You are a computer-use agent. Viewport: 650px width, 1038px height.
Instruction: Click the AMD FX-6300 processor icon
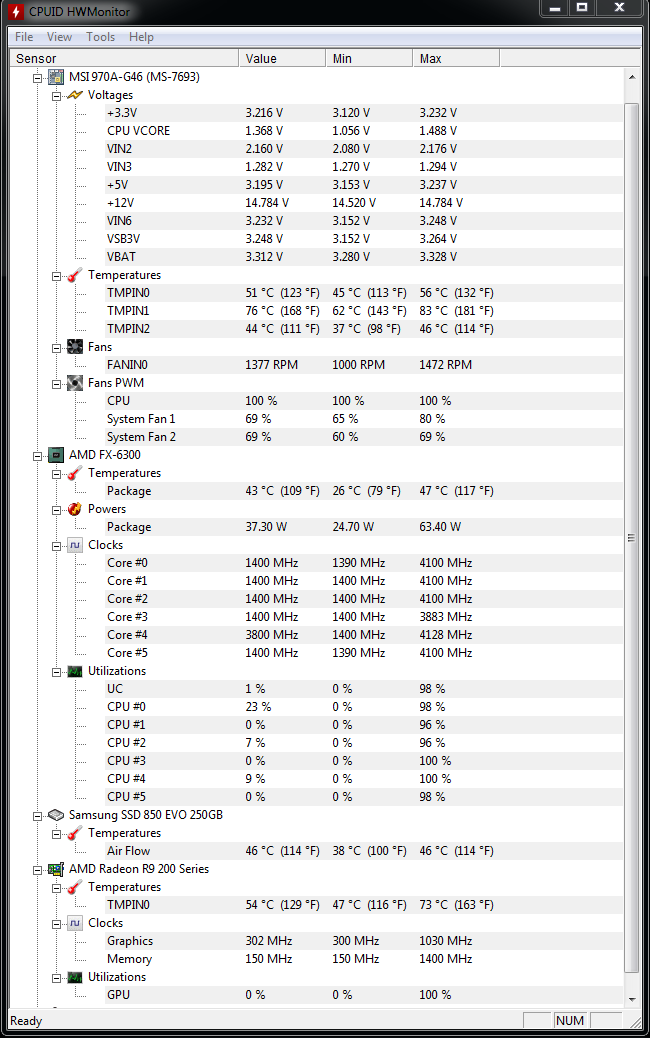coord(56,455)
